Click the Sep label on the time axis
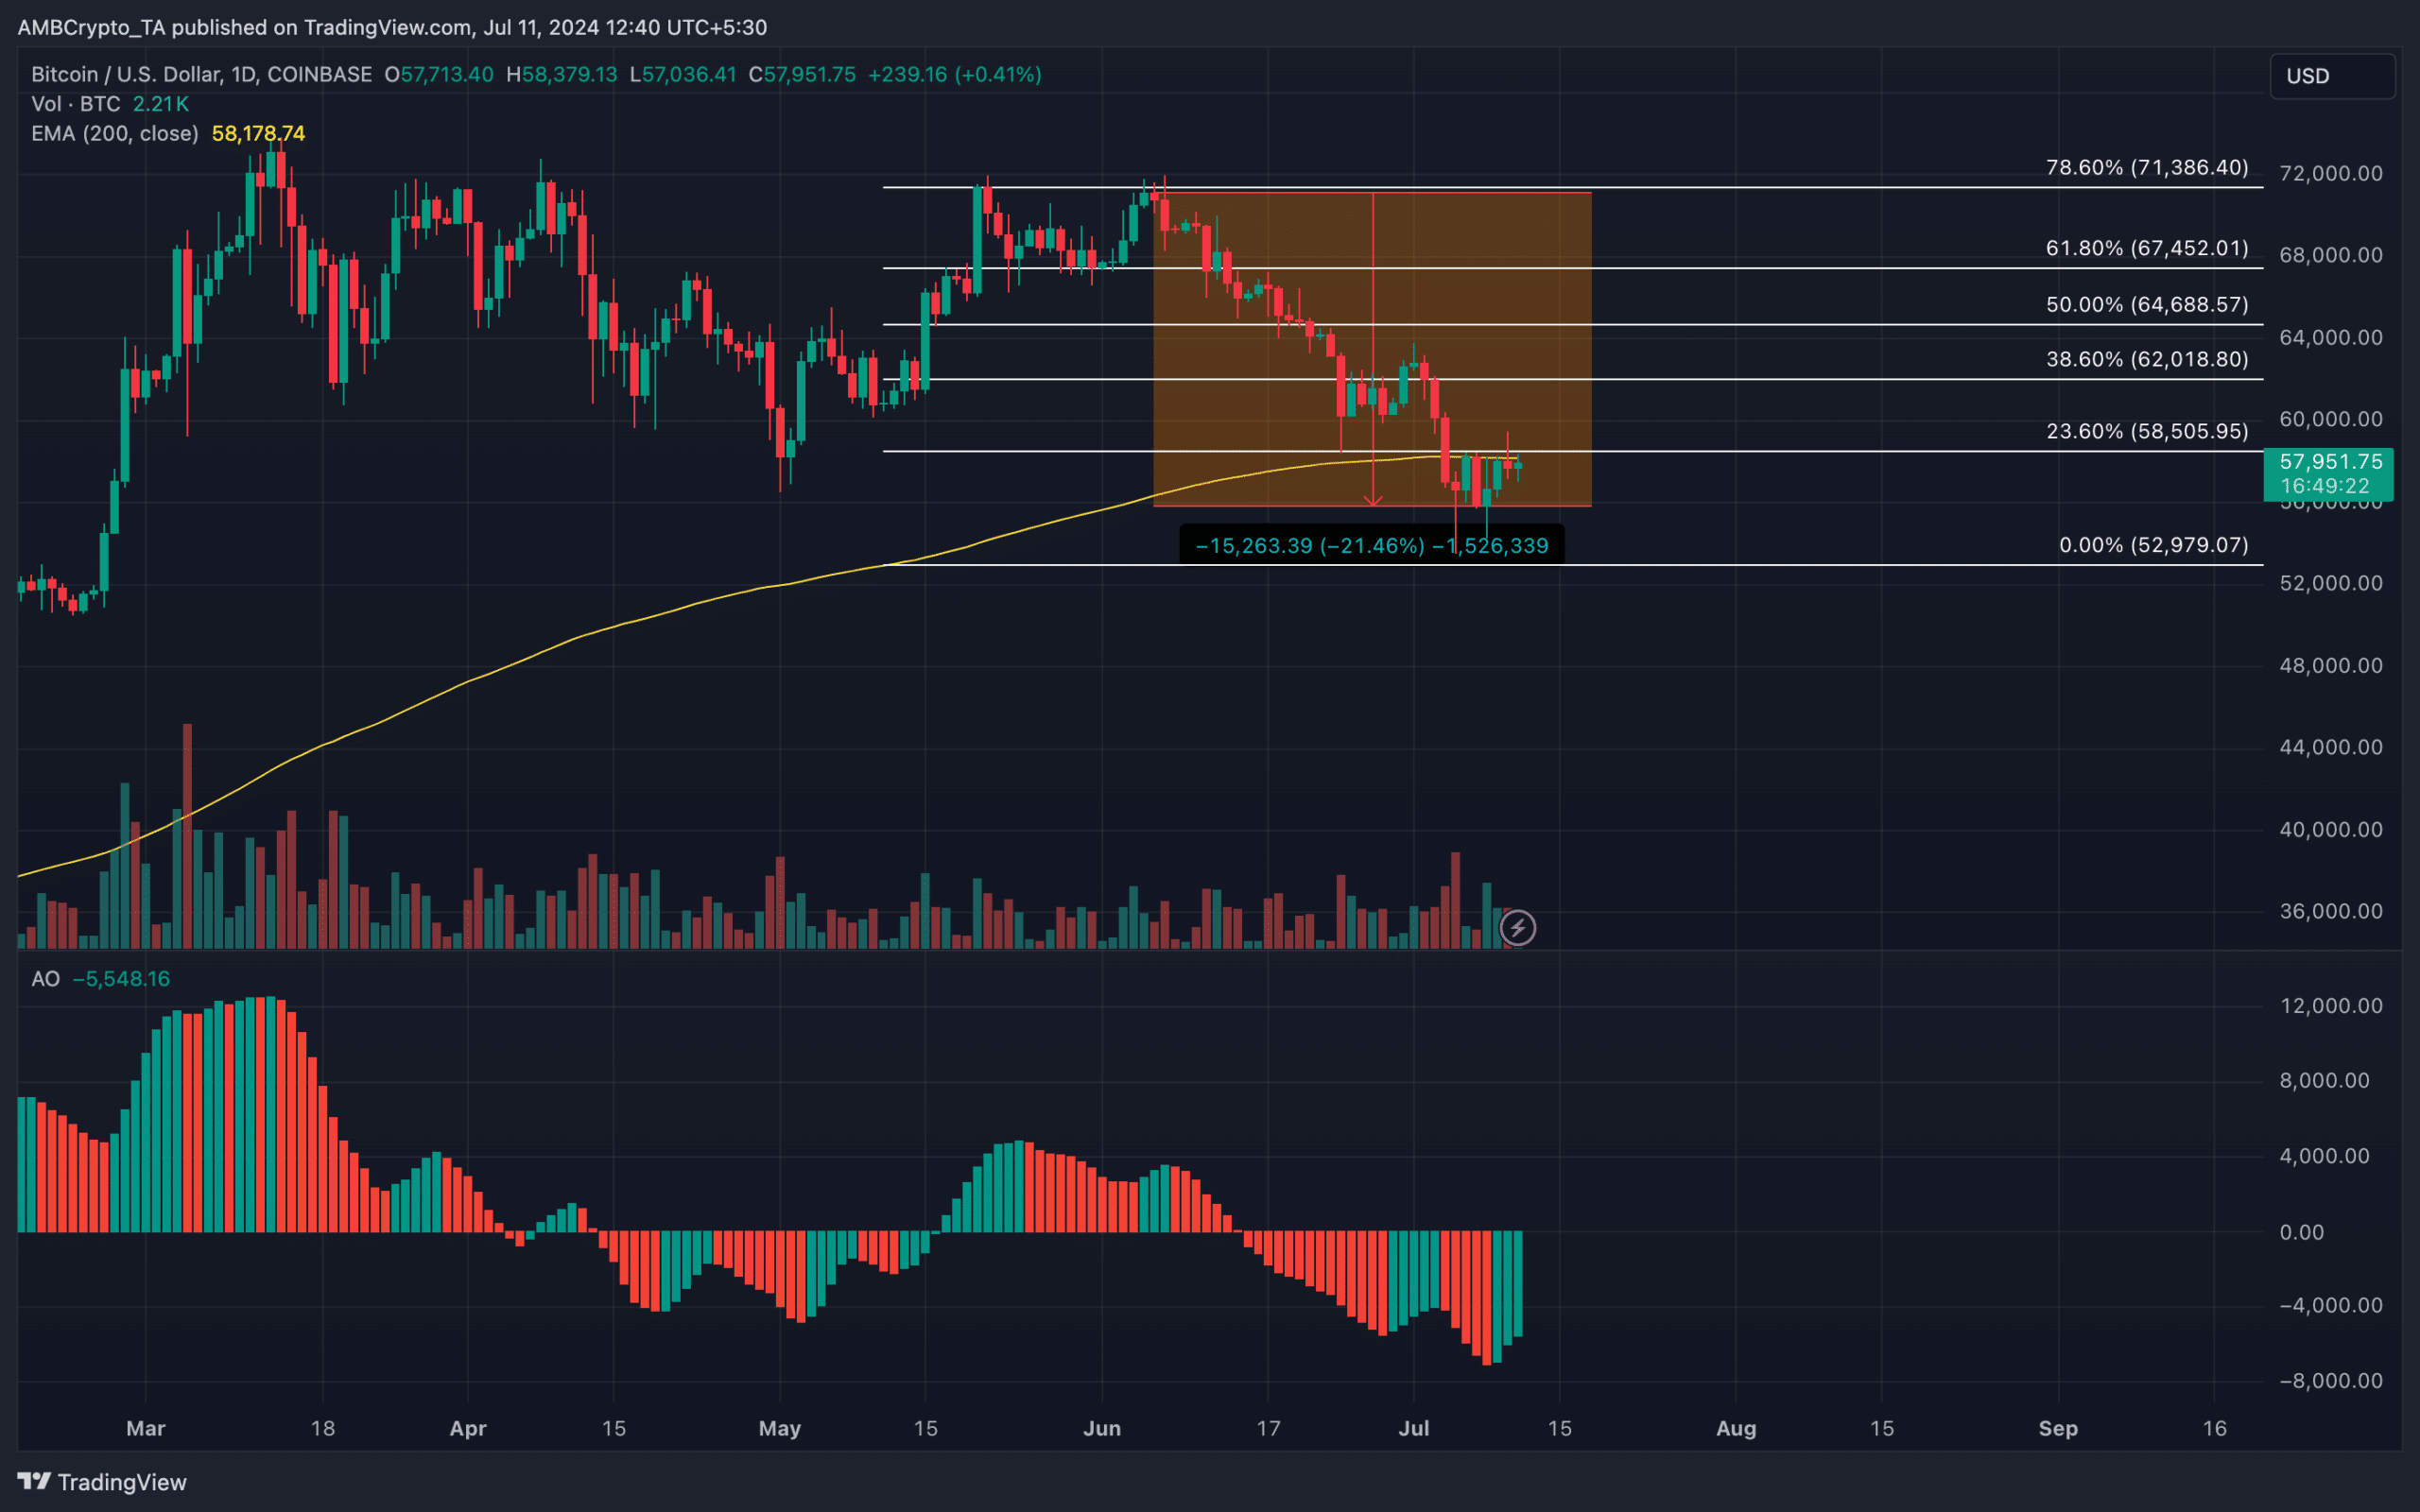The width and height of the screenshot is (2420, 1512). (2058, 1428)
